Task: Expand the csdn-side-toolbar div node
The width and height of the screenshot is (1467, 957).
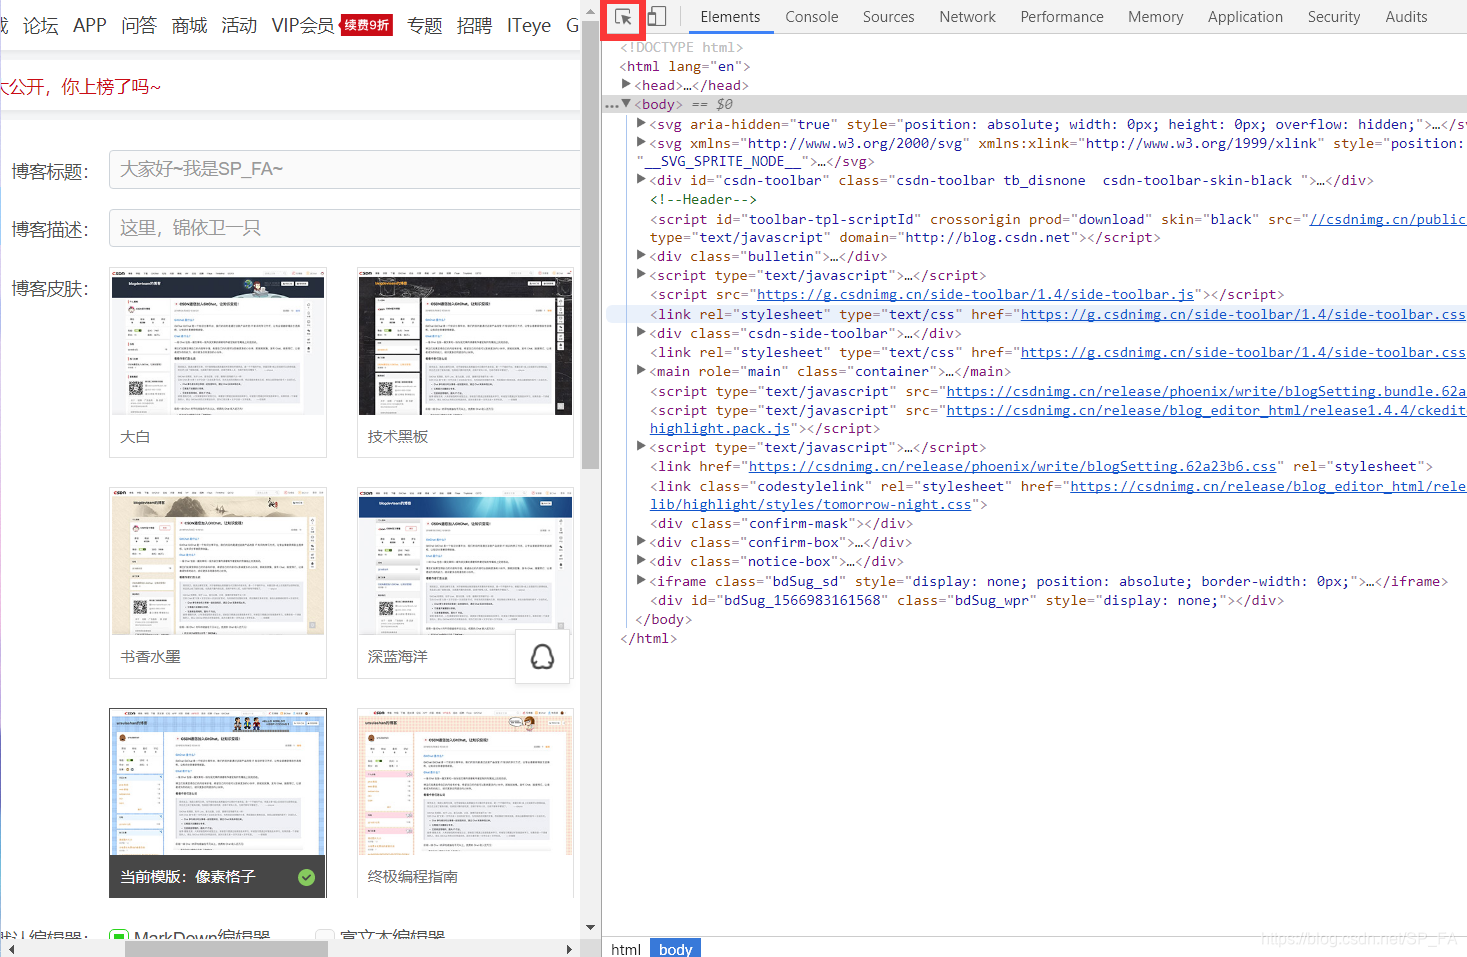Action: tap(641, 333)
